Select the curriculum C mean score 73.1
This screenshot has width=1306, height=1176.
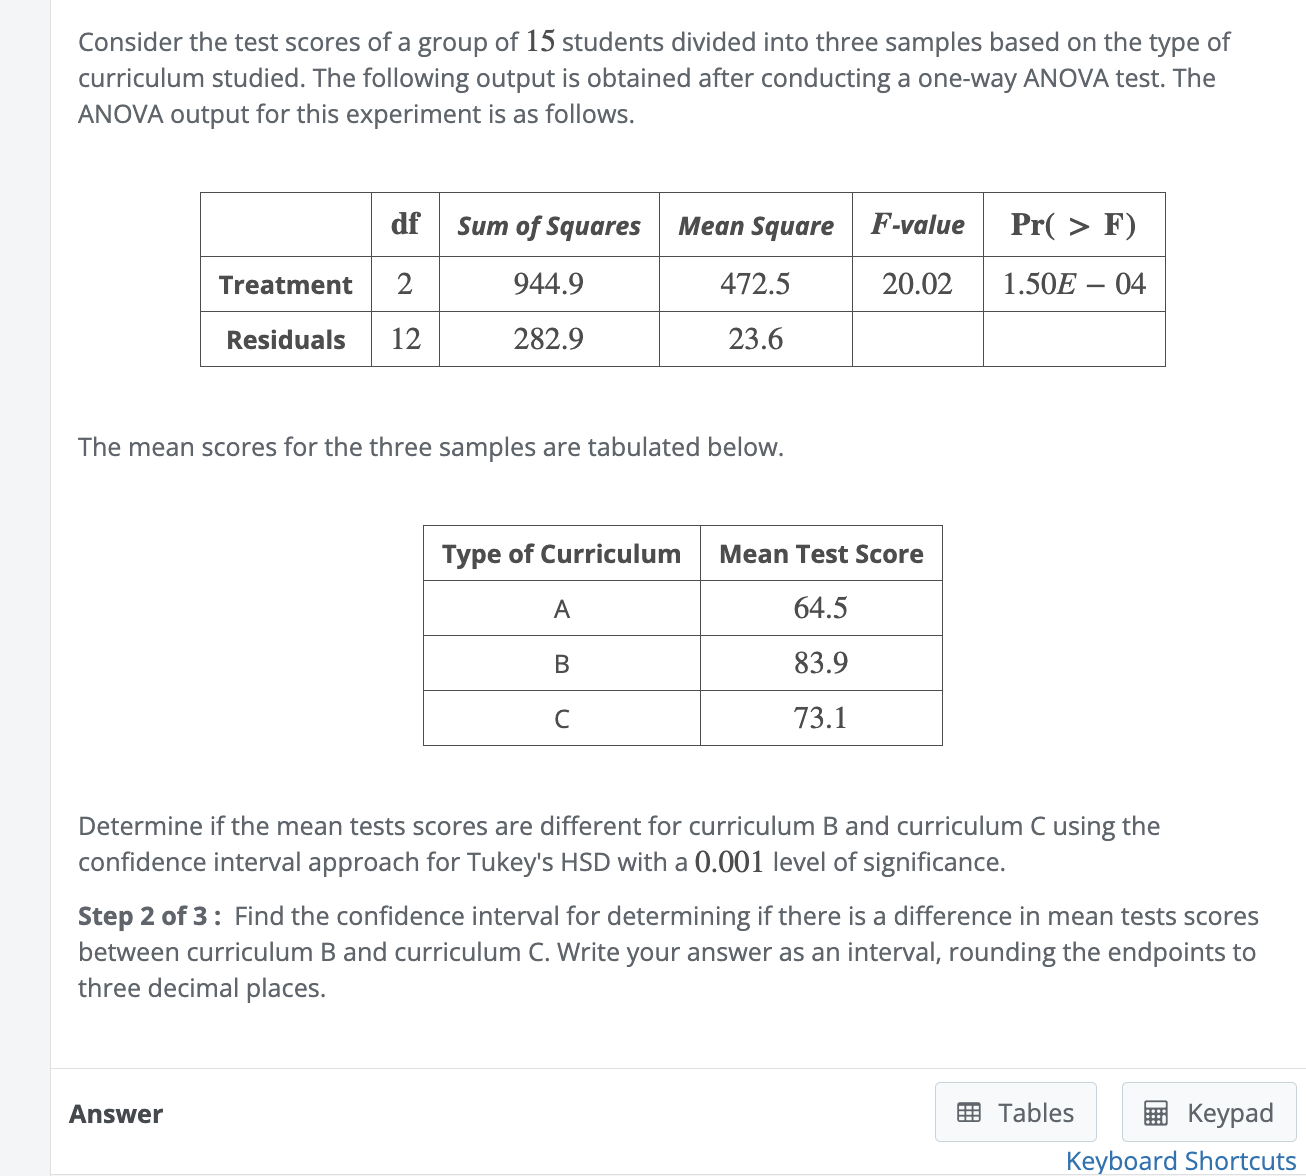820,717
